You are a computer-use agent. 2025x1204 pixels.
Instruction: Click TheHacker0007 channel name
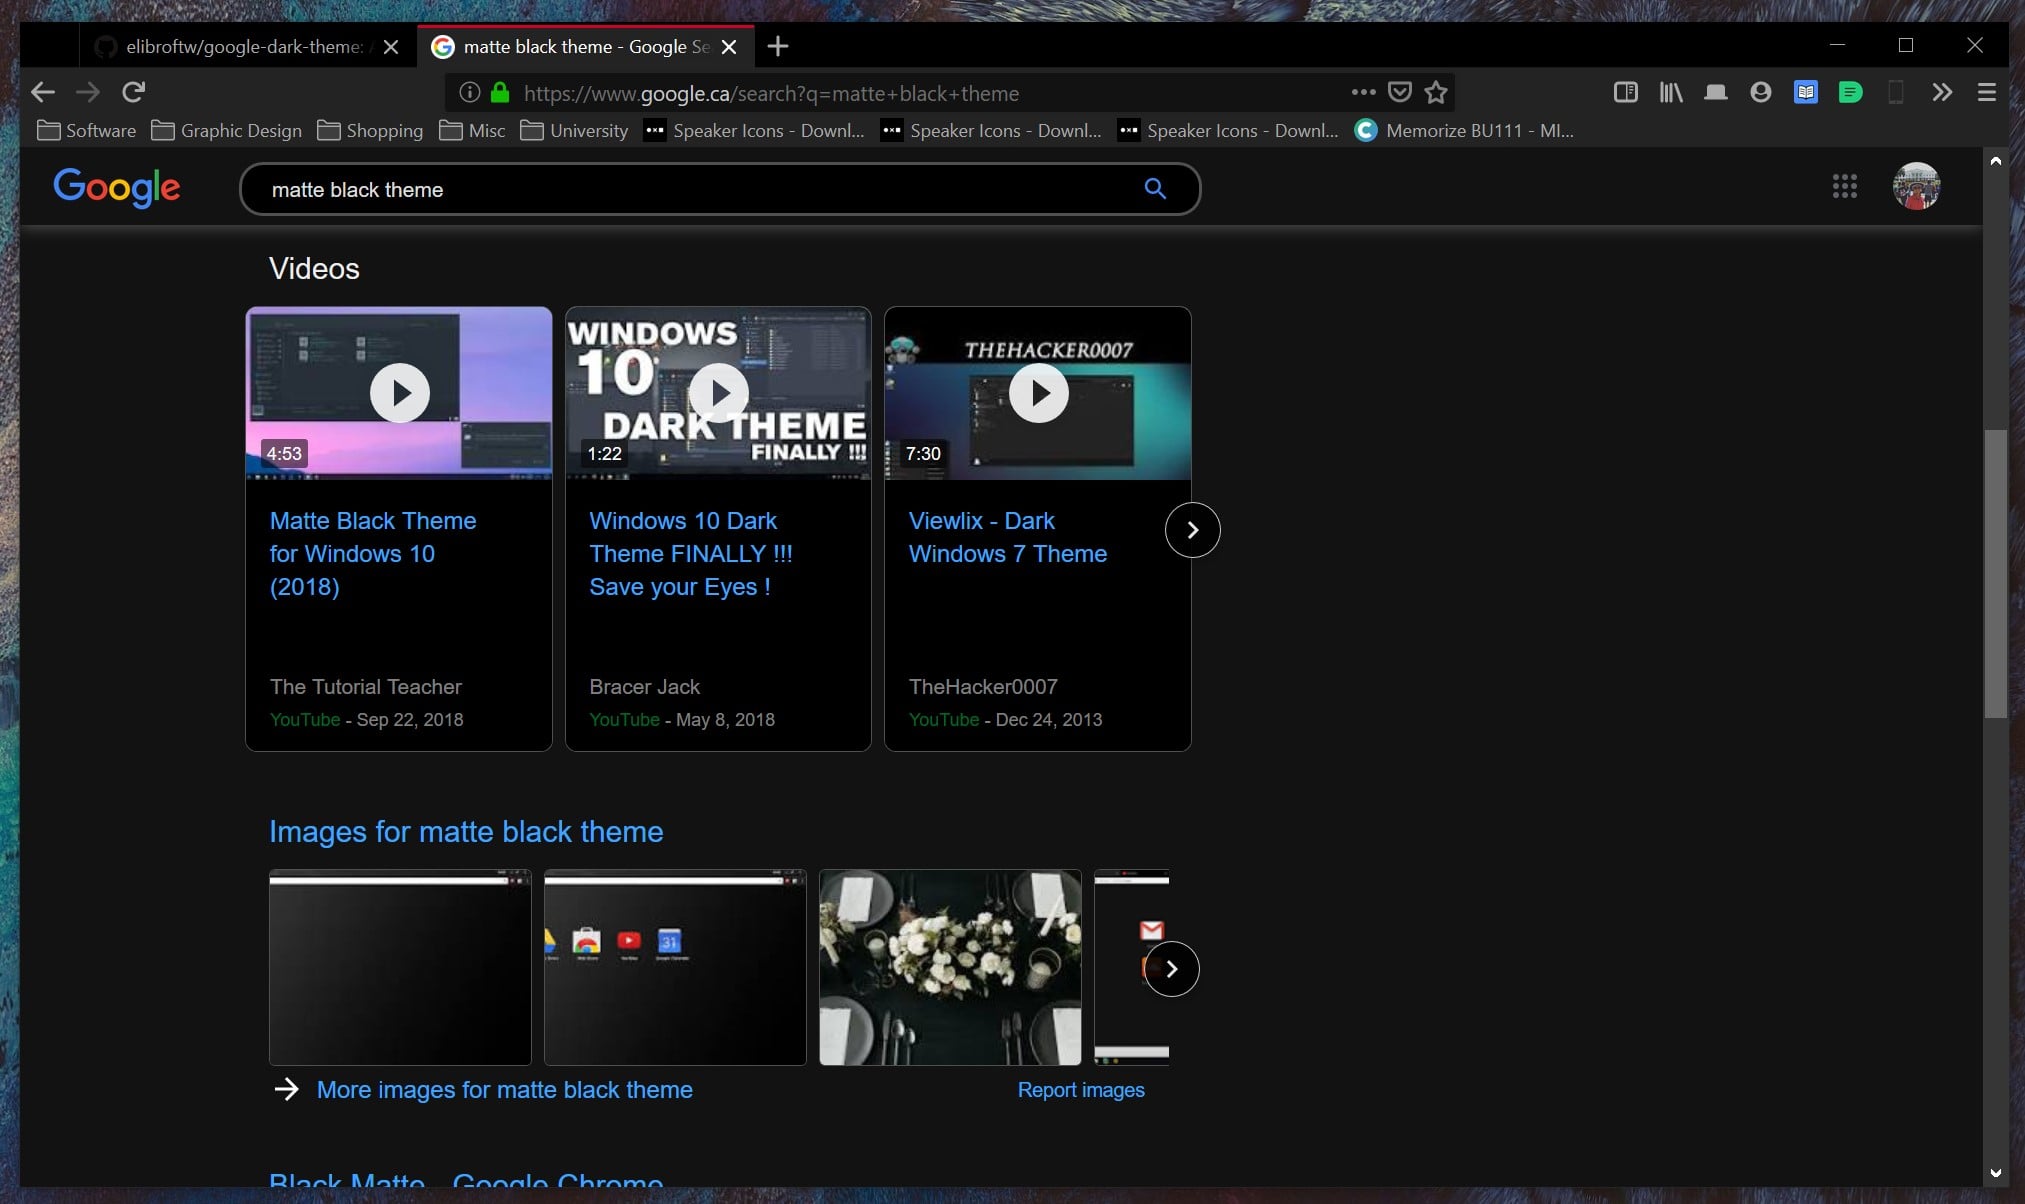pos(983,687)
